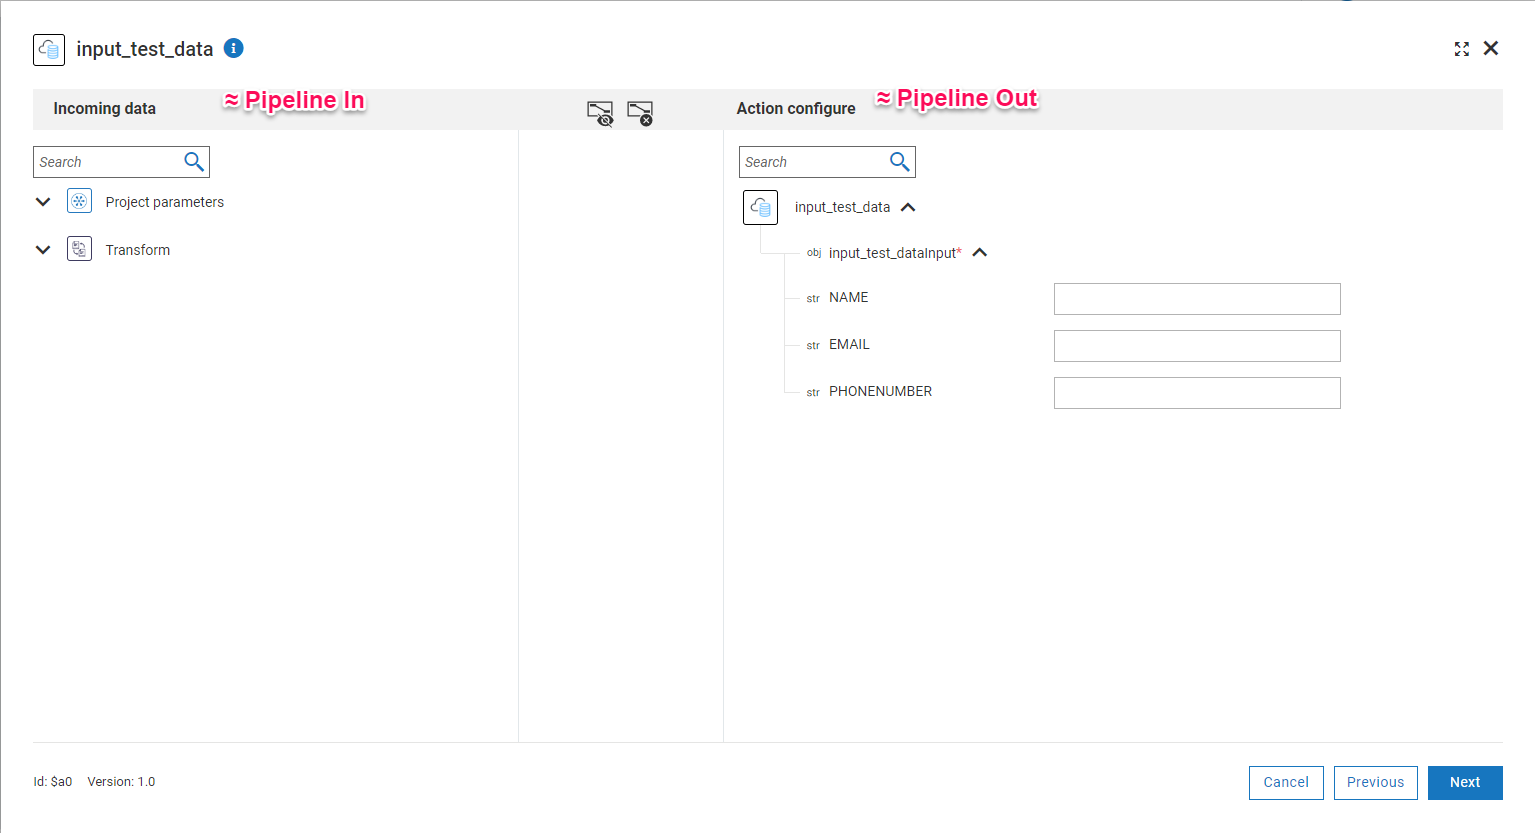Click into the EMAIL value field

click(1196, 346)
